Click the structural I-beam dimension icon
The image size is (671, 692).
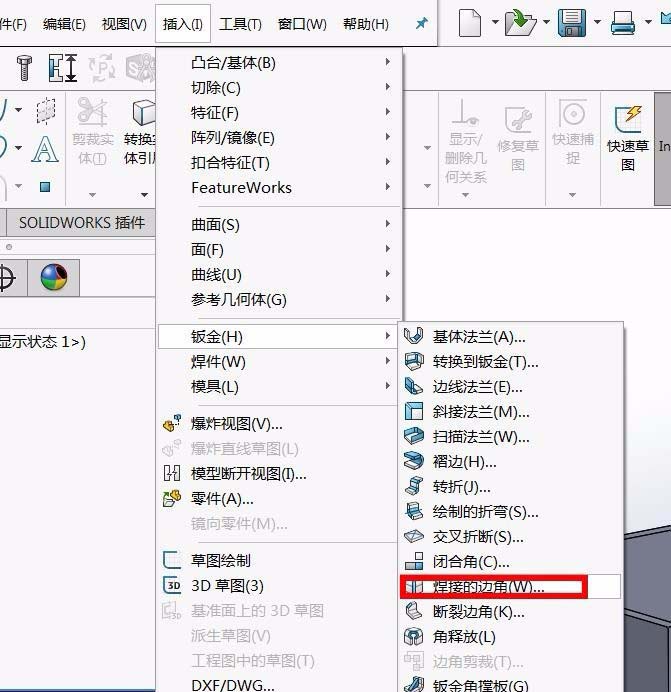point(63,68)
